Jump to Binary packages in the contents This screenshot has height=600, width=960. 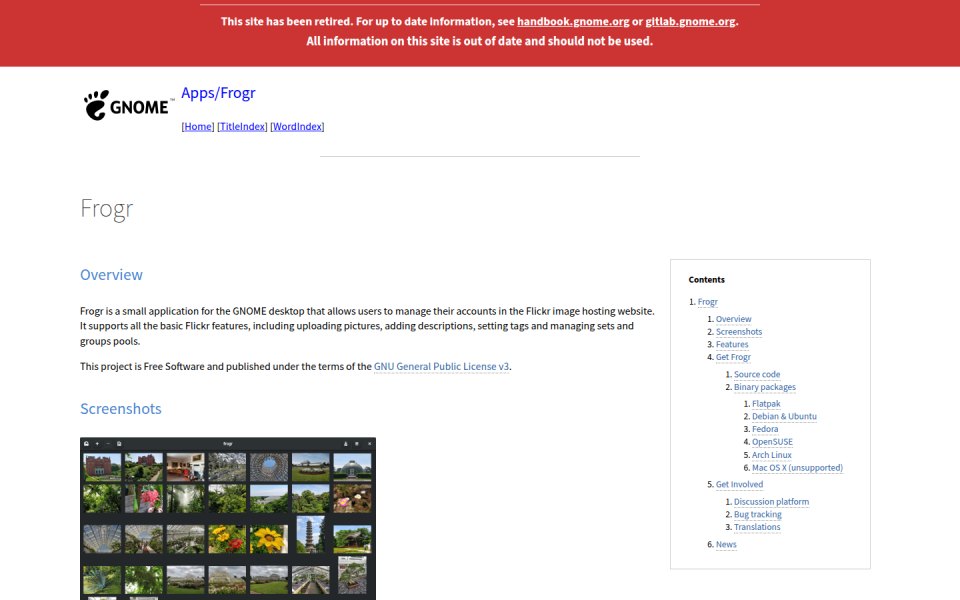click(765, 387)
